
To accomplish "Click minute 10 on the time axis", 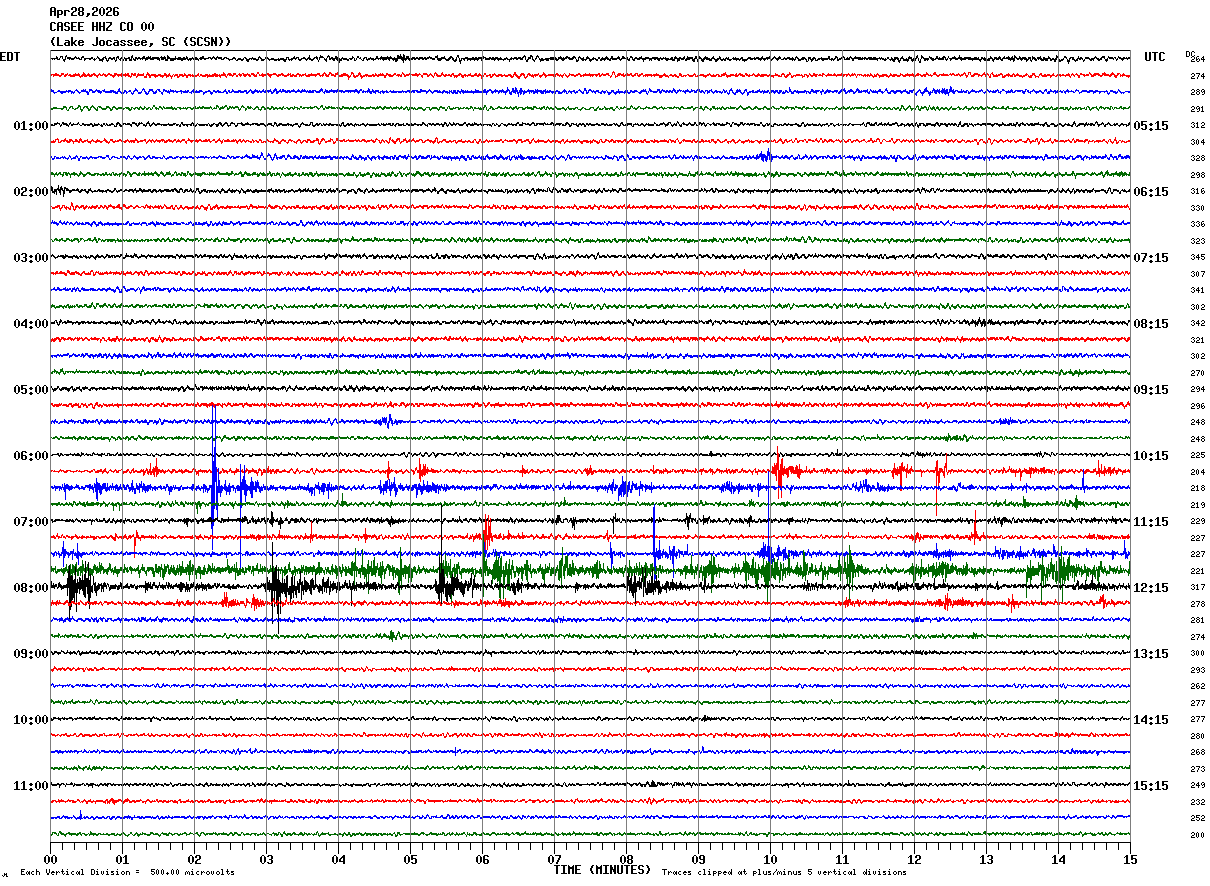I will 770,859.
